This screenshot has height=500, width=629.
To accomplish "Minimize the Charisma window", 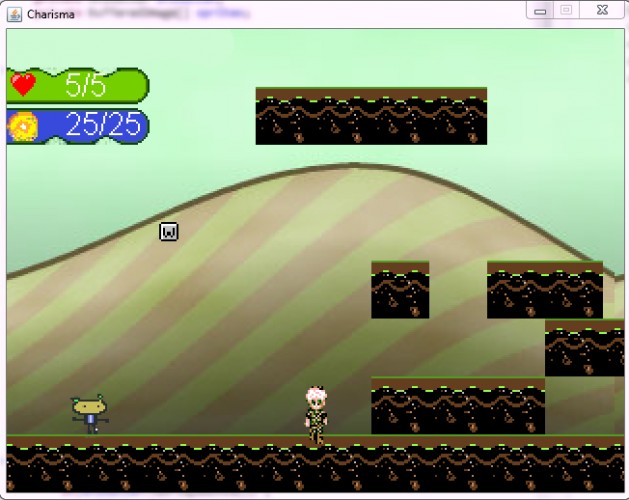I will point(540,11).
